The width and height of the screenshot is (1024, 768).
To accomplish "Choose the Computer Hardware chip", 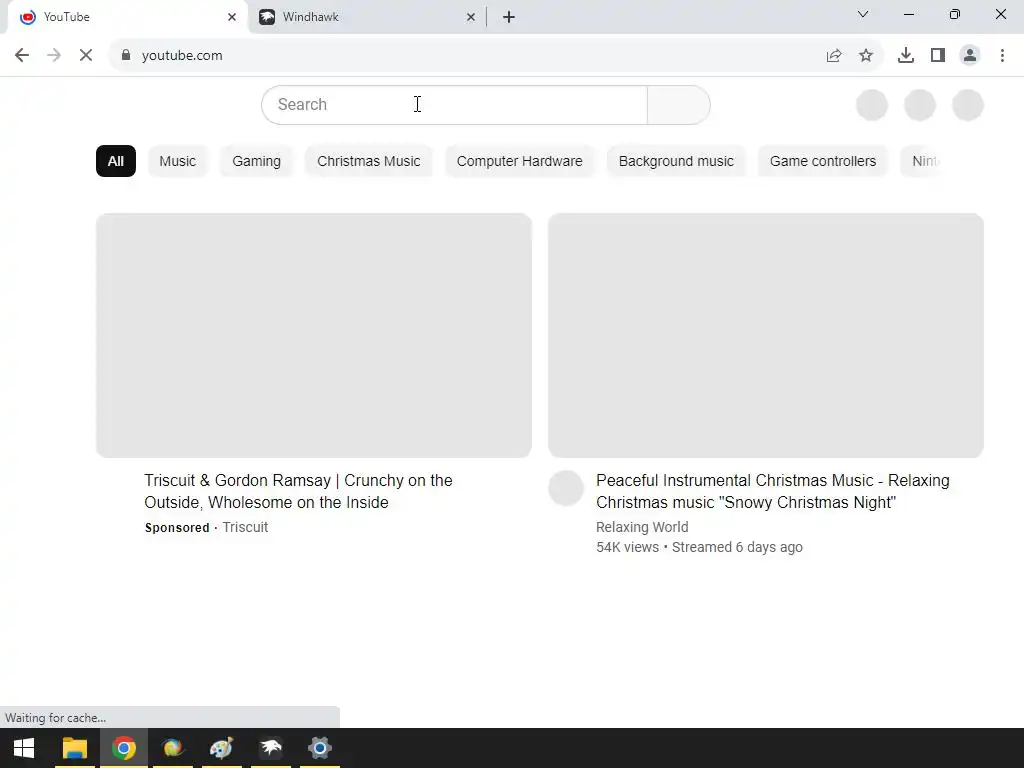I will tap(520, 161).
